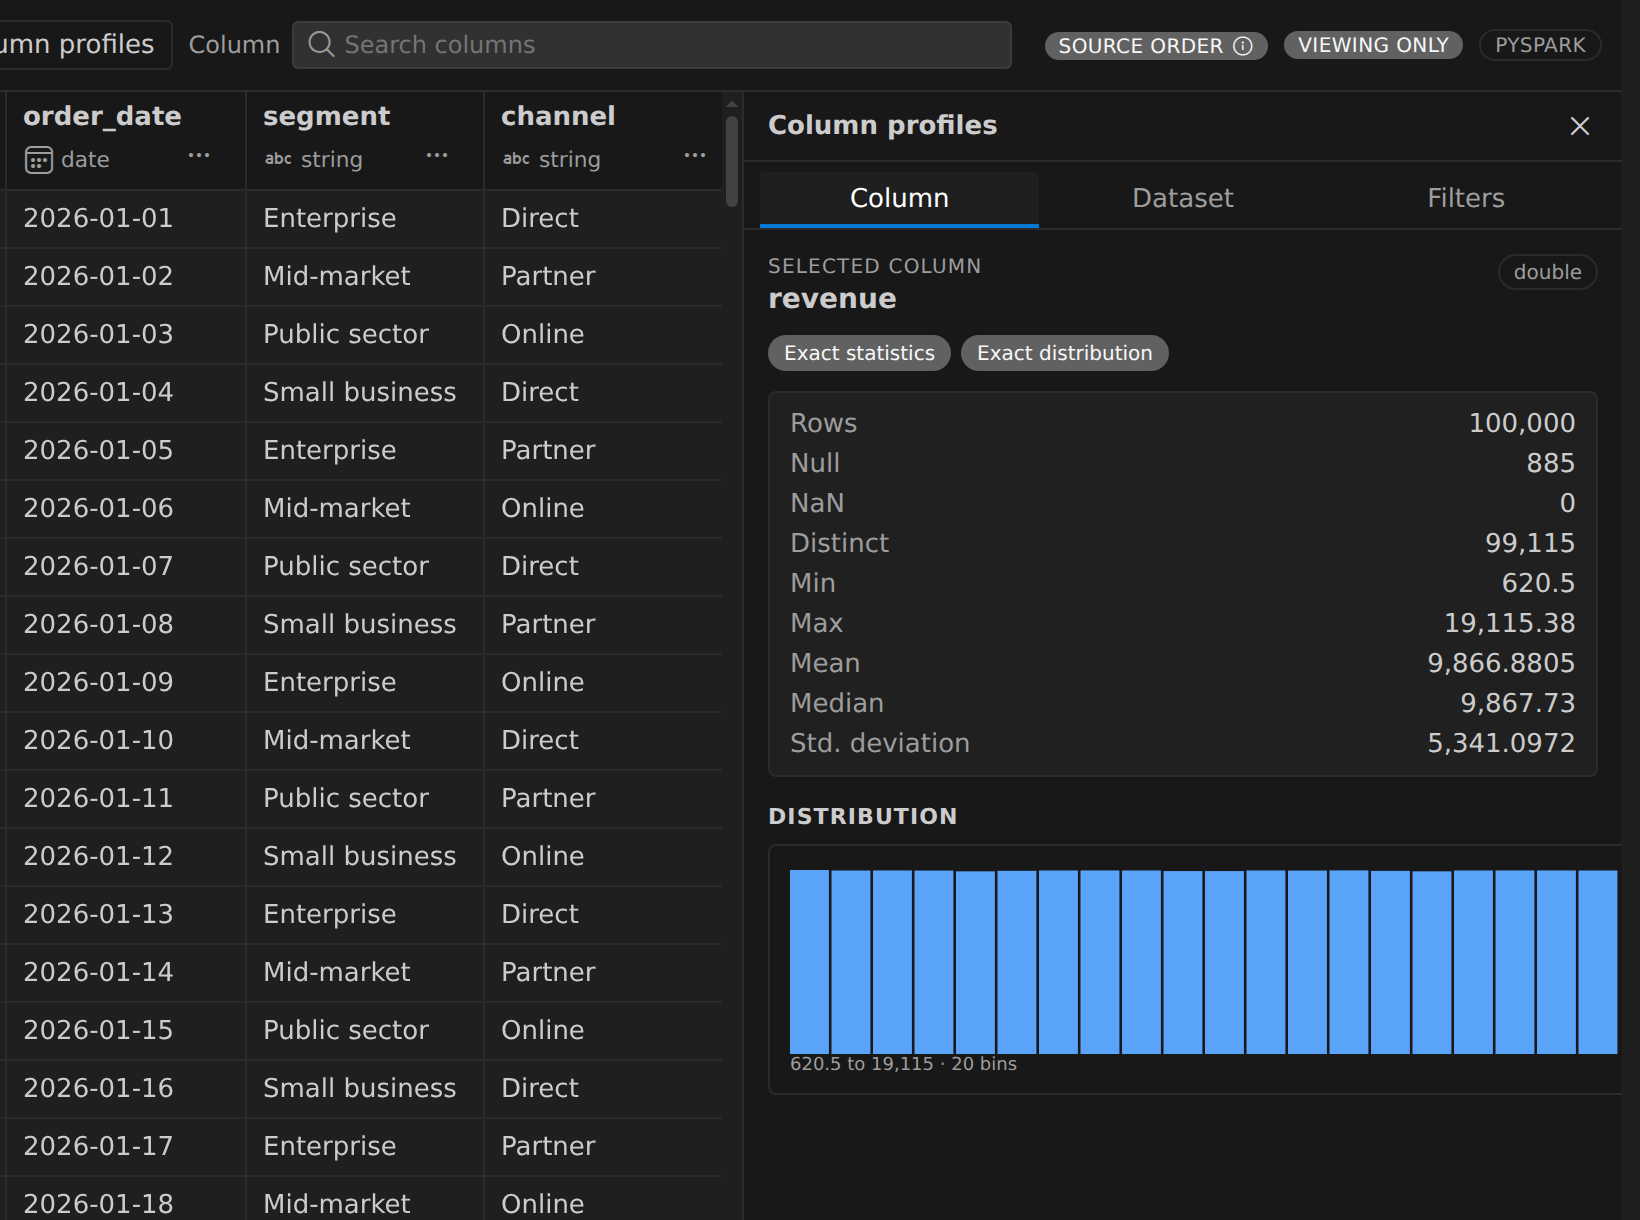Click the double type badge
Viewport: 1640px width, 1220px height.
click(1547, 272)
